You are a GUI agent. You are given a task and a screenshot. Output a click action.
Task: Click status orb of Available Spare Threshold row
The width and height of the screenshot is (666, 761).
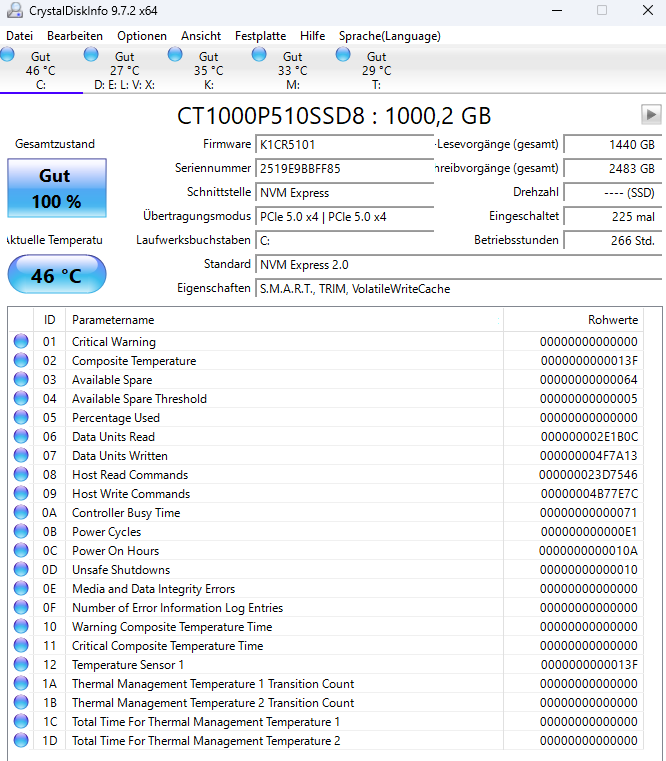click(x=21, y=398)
